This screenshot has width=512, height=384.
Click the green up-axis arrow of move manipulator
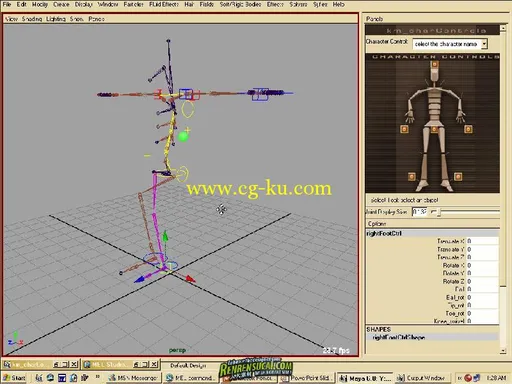pyautogui.click(x=165, y=236)
